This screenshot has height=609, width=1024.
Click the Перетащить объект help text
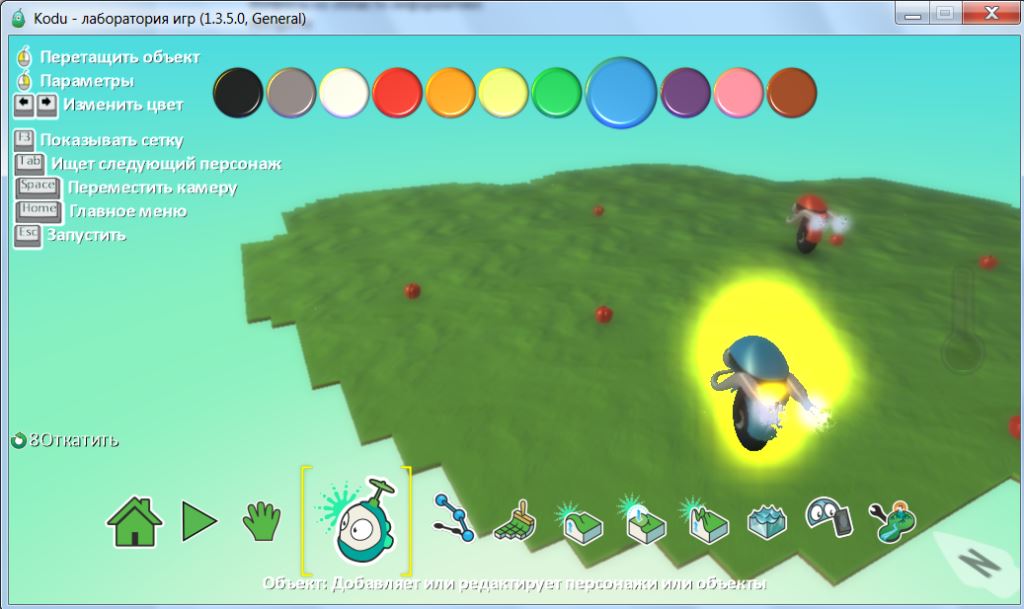click(x=120, y=57)
